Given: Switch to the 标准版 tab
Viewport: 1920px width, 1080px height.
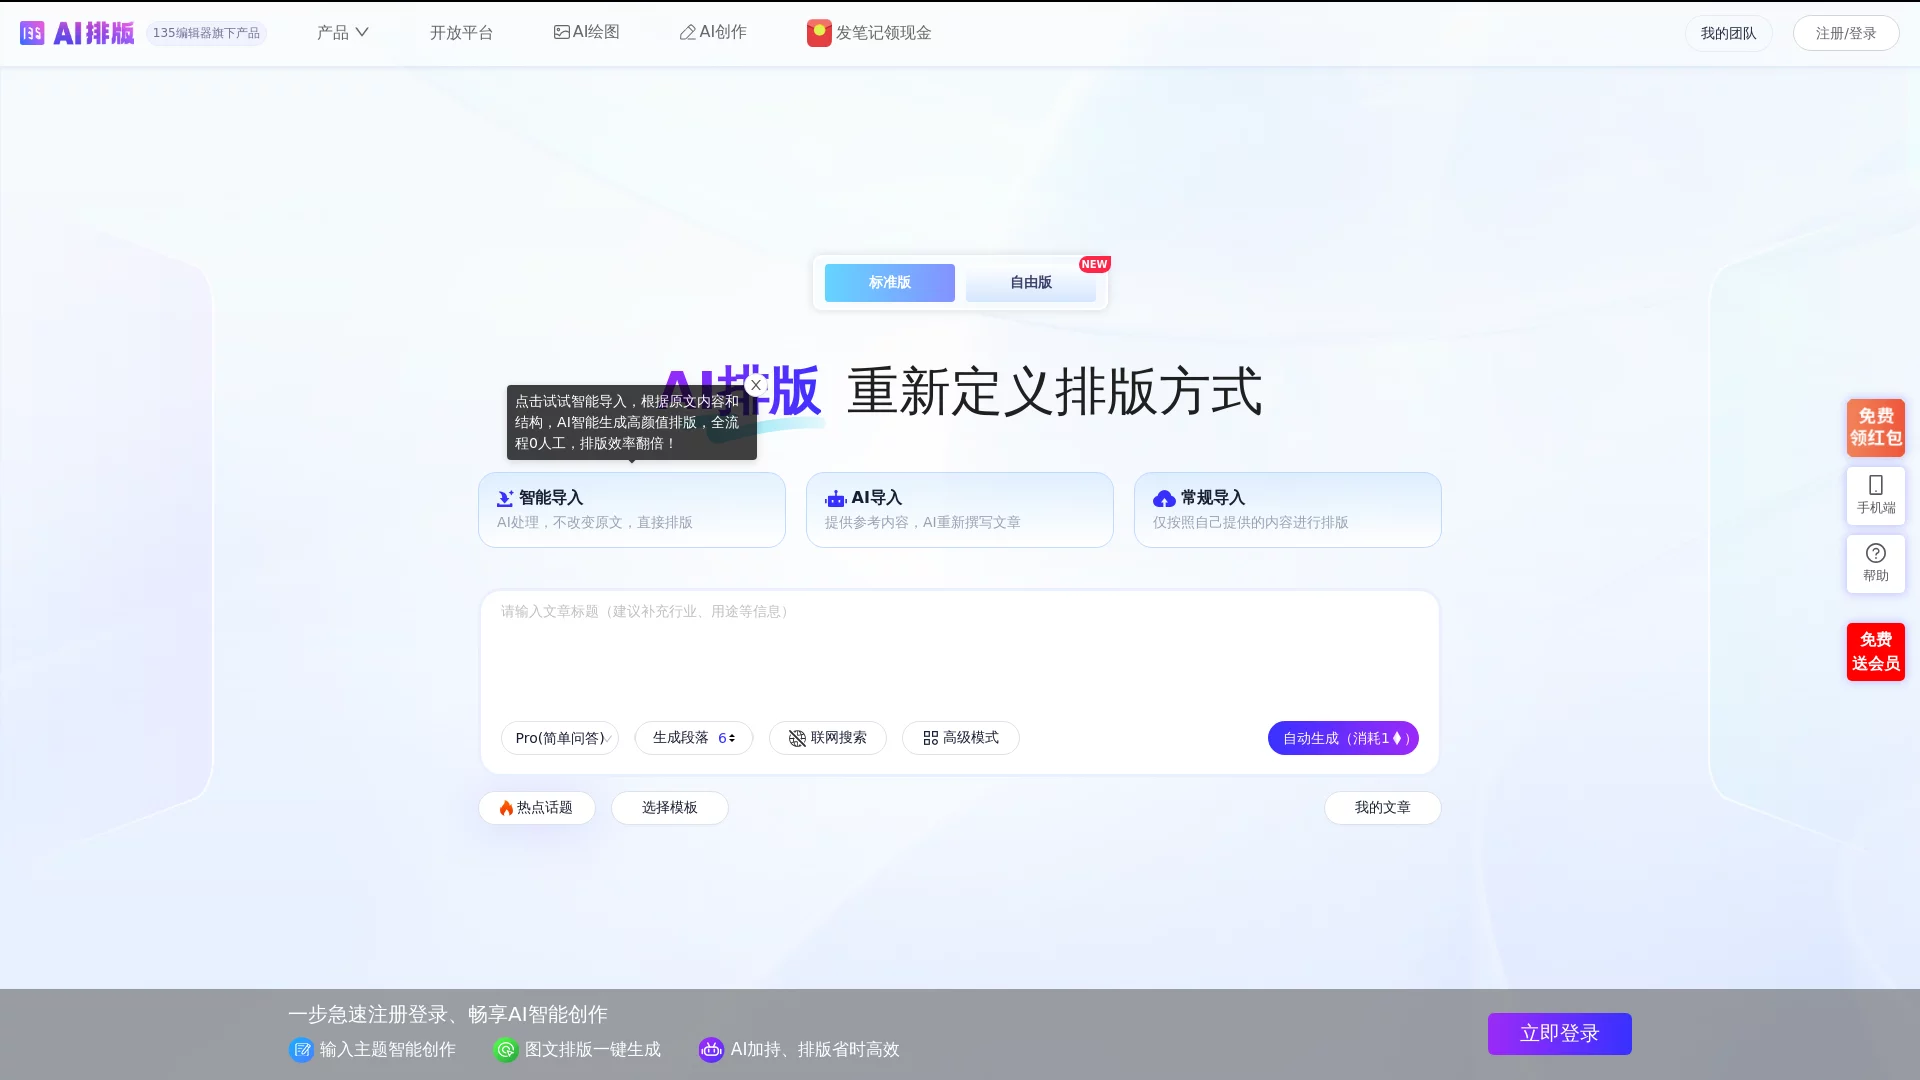Looking at the screenshot, I should tap(889, 283).
